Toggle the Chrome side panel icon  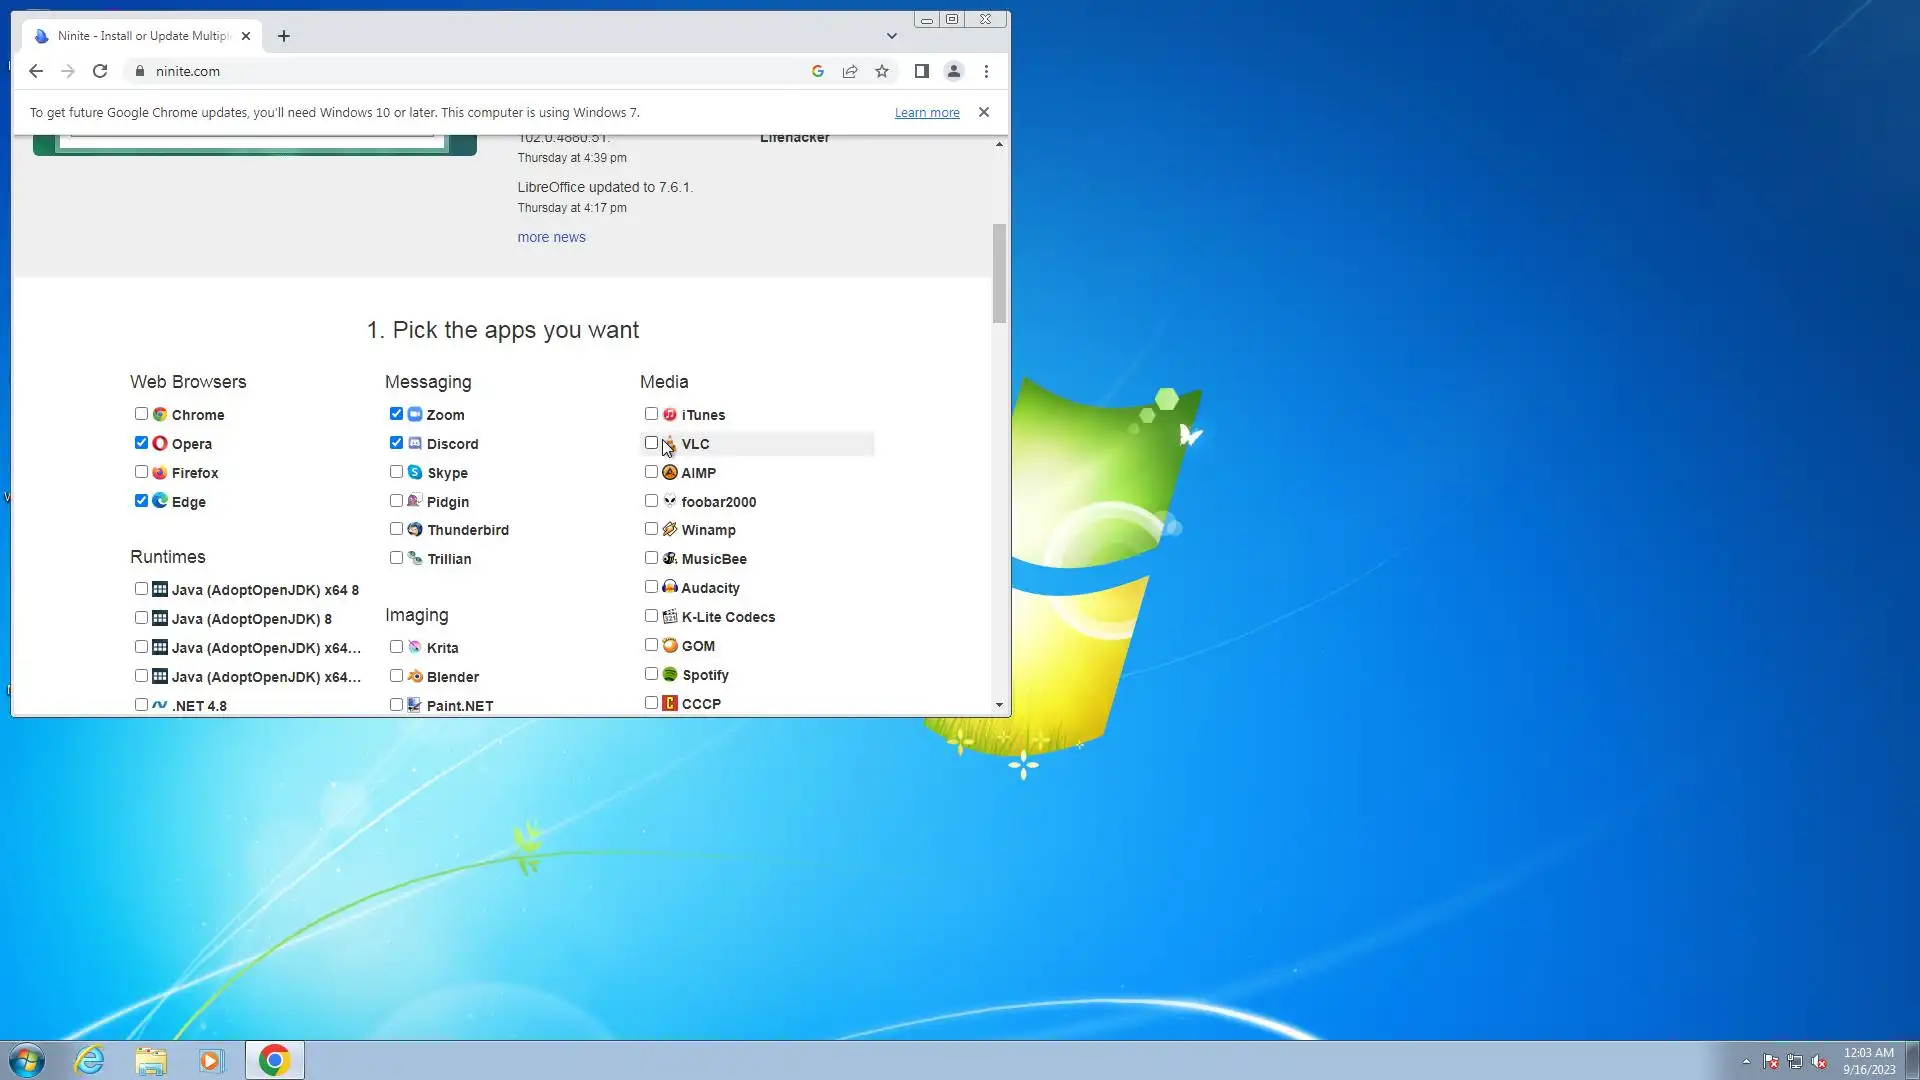click(x=922, y=71)
